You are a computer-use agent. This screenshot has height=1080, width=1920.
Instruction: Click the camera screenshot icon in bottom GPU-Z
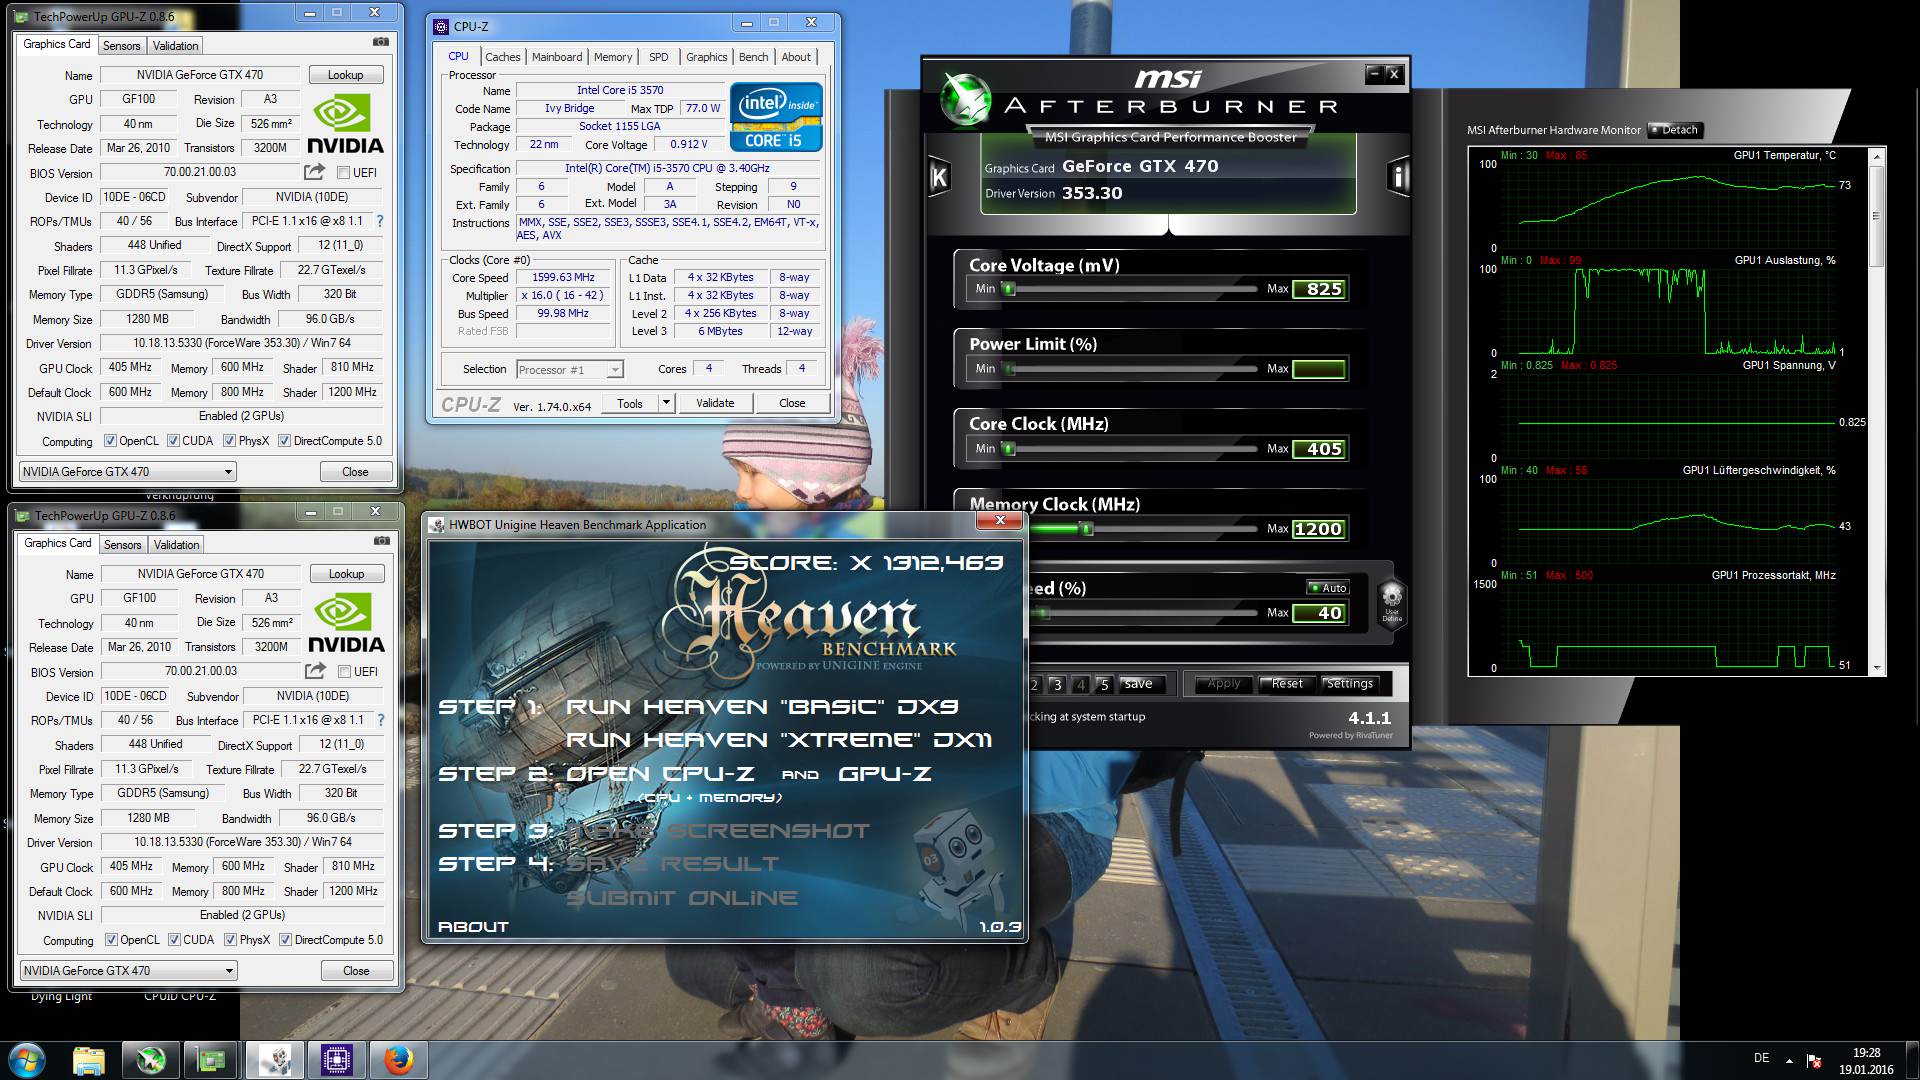click(381, 541)
